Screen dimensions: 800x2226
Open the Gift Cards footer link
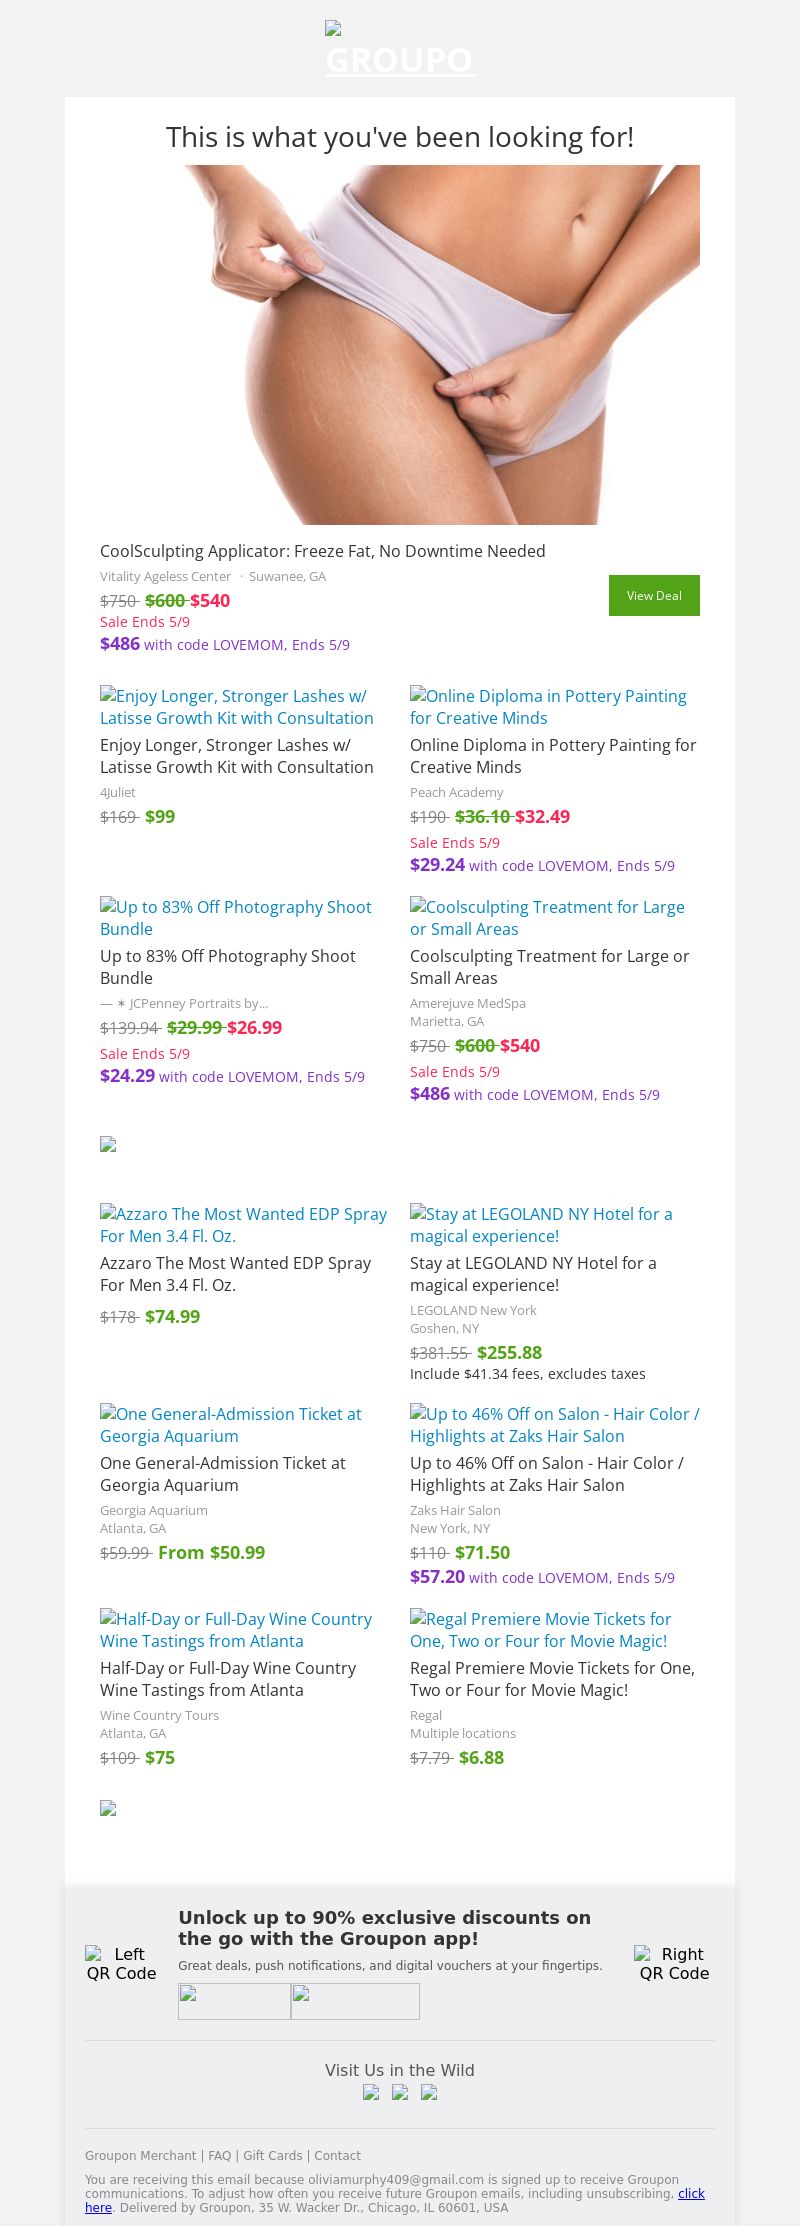pos(272,2156)
